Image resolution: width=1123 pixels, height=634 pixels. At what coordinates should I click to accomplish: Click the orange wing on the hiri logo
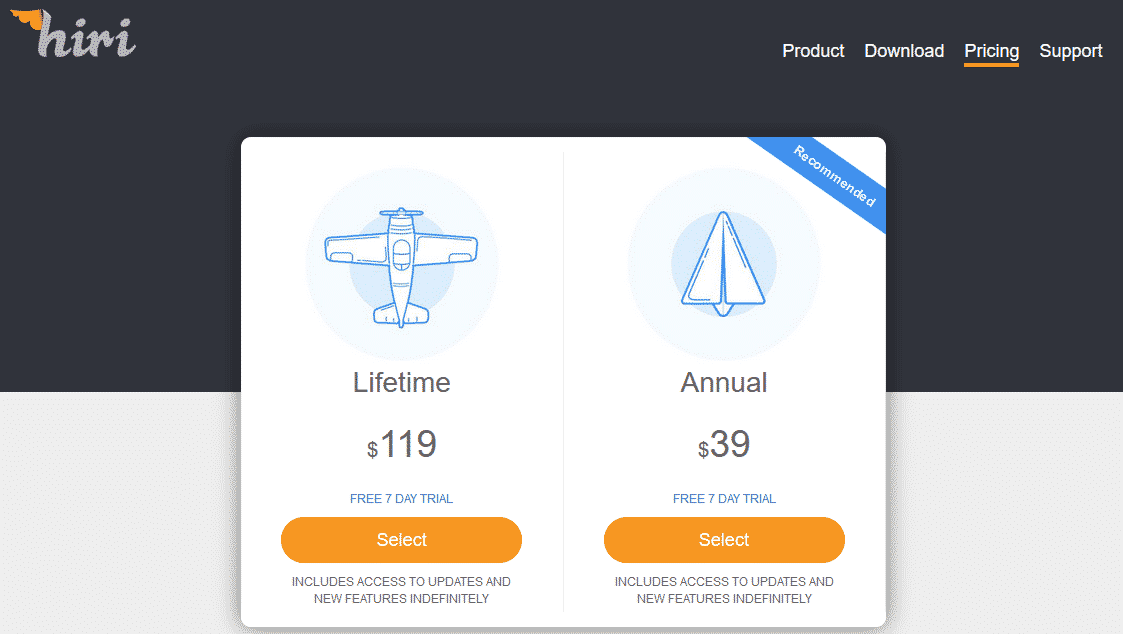25,17
